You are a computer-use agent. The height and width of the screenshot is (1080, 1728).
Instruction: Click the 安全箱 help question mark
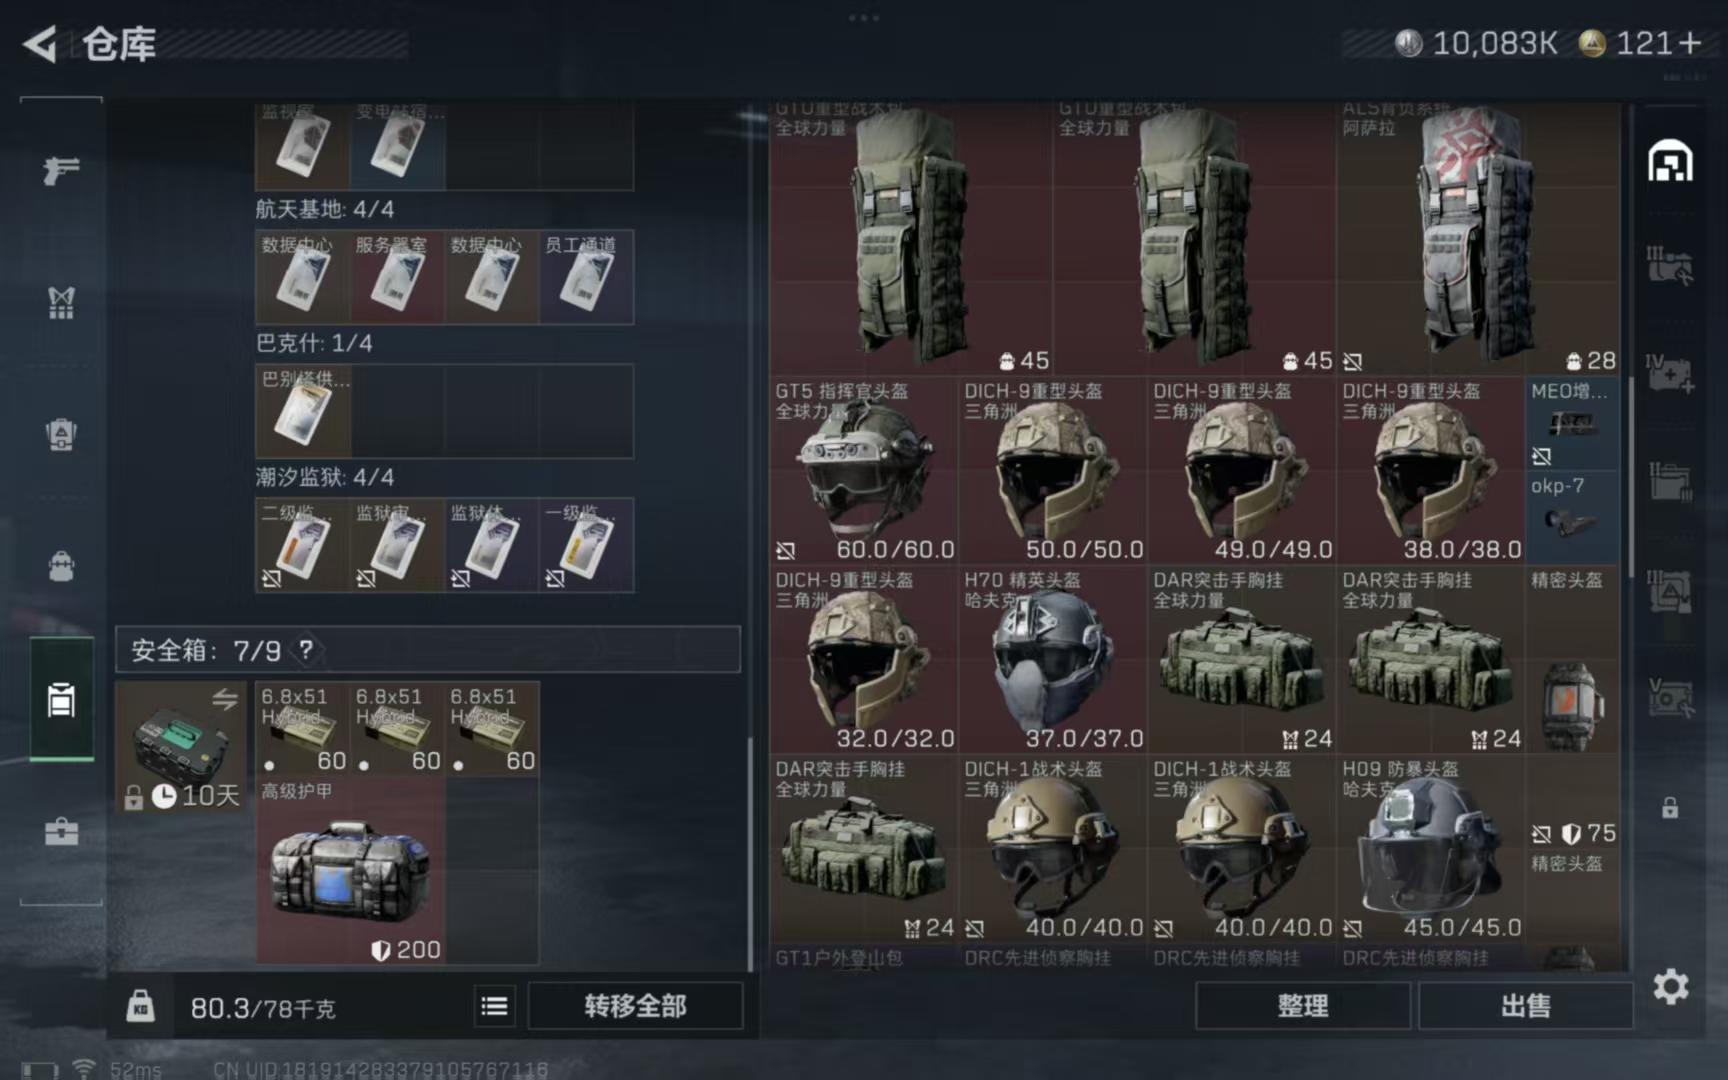pyautogui.click(x=306, y=650)
